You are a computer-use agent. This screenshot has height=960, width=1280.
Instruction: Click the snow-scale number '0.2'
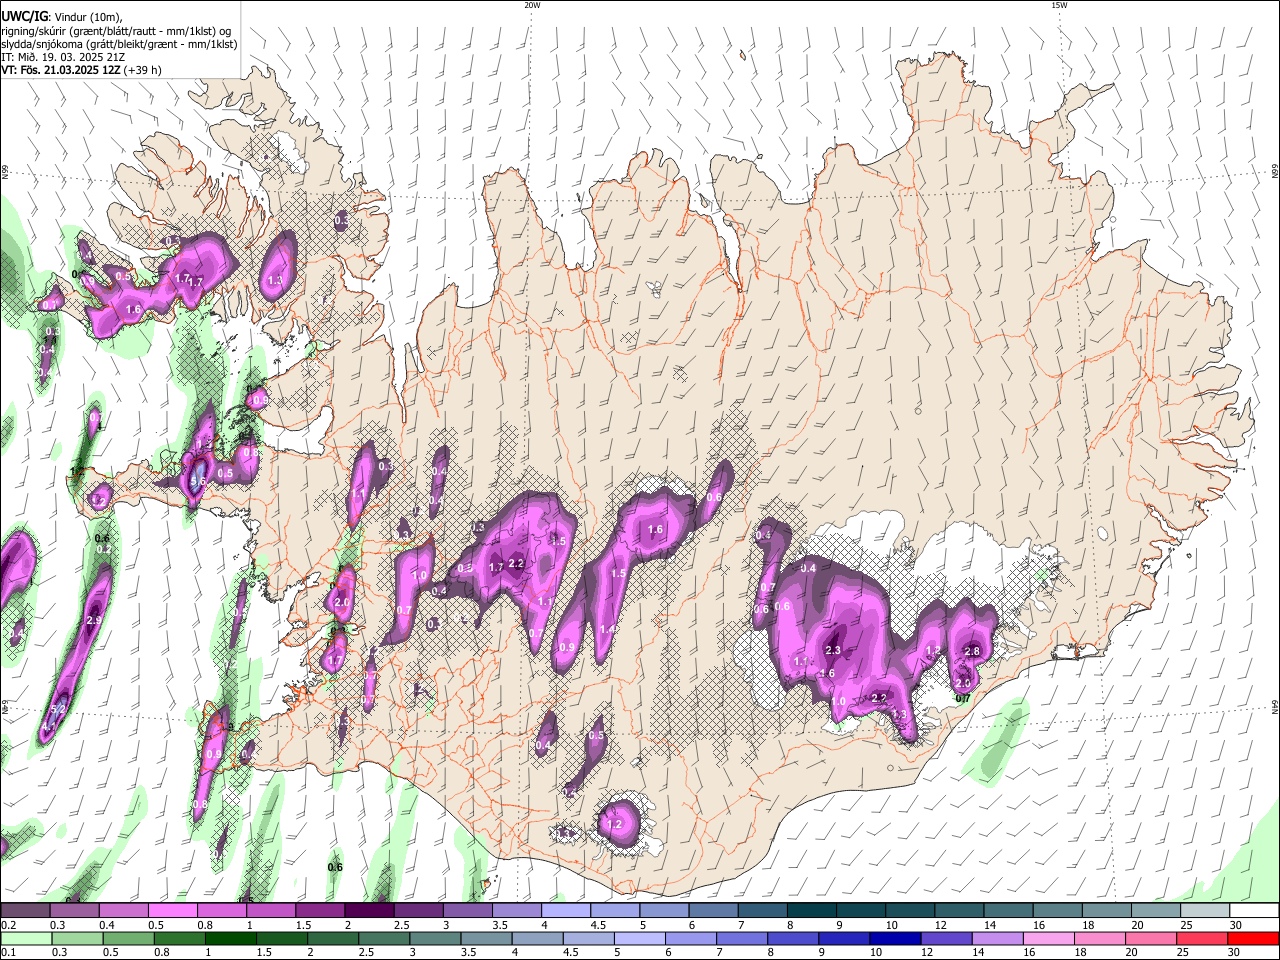(x=7, y=925)
